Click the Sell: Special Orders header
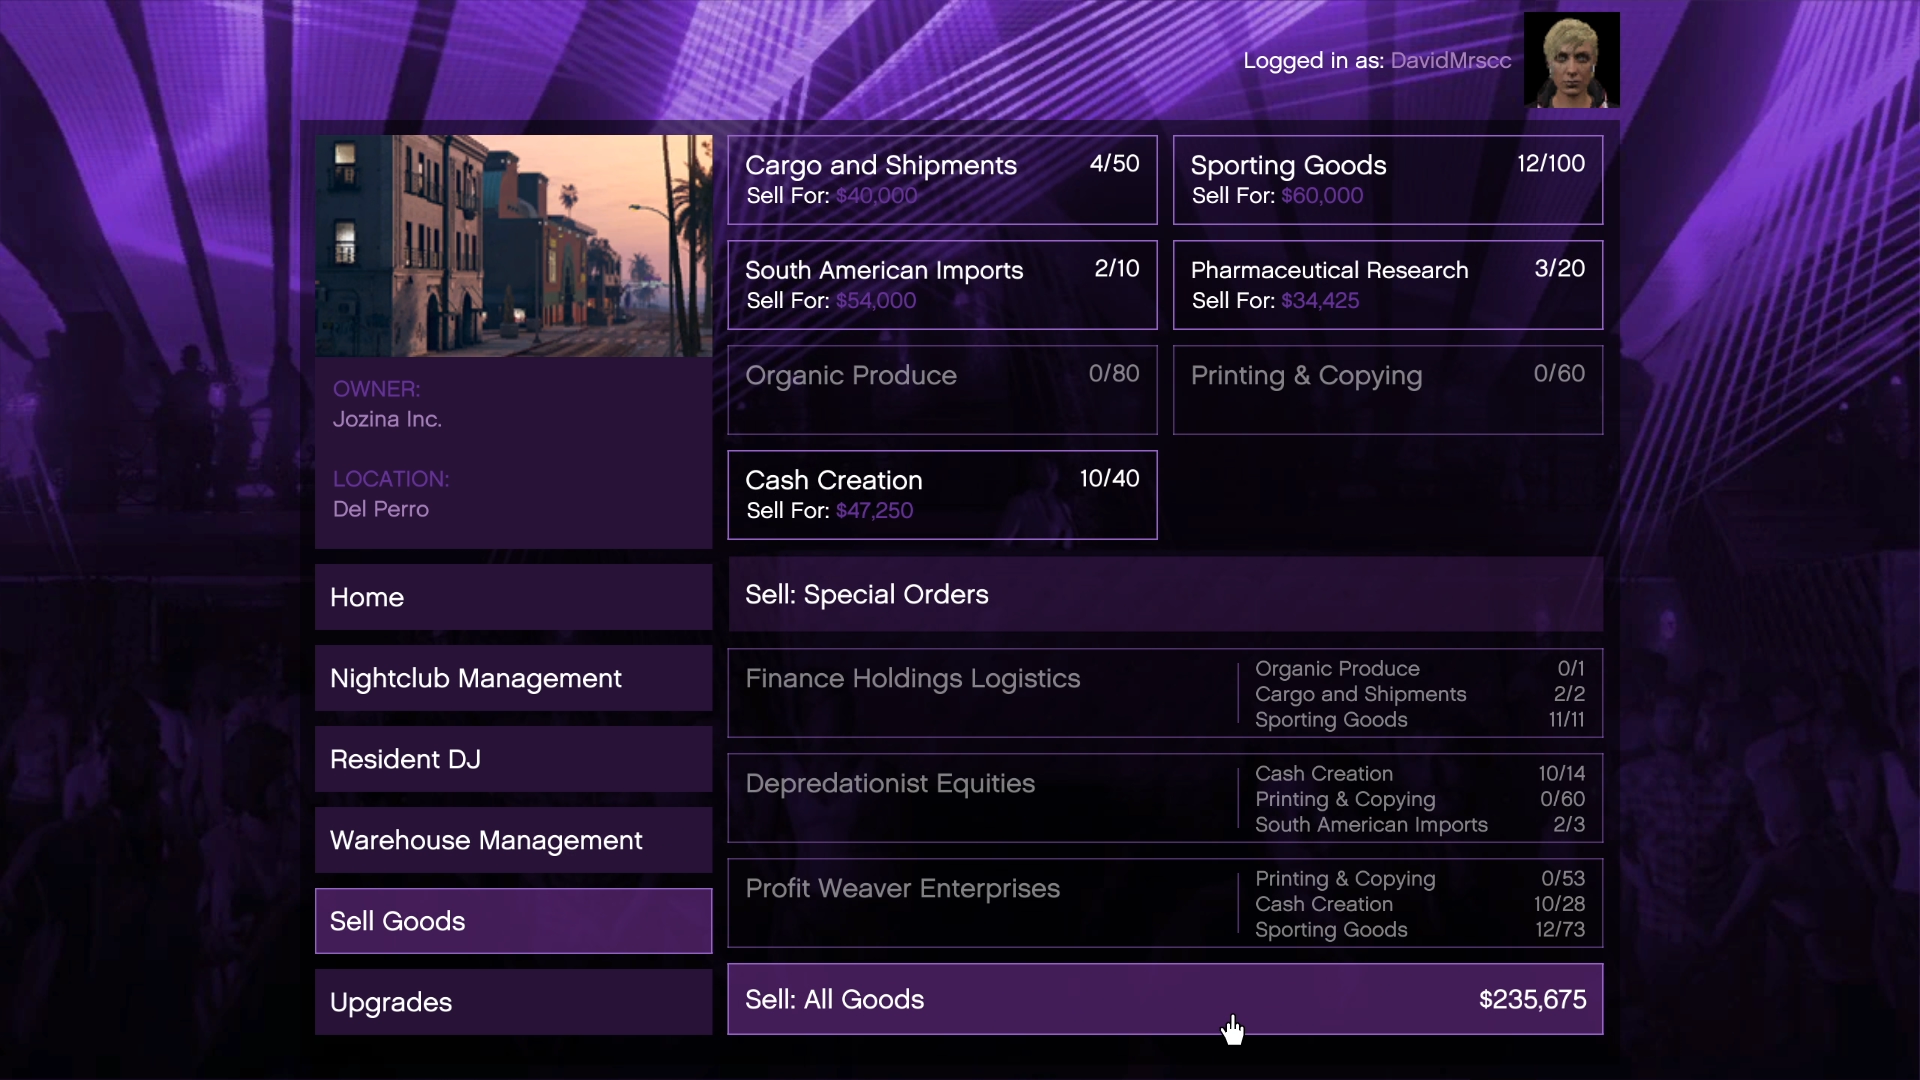Screen dimensions: 1920x1080 [x=1165, y=595]
